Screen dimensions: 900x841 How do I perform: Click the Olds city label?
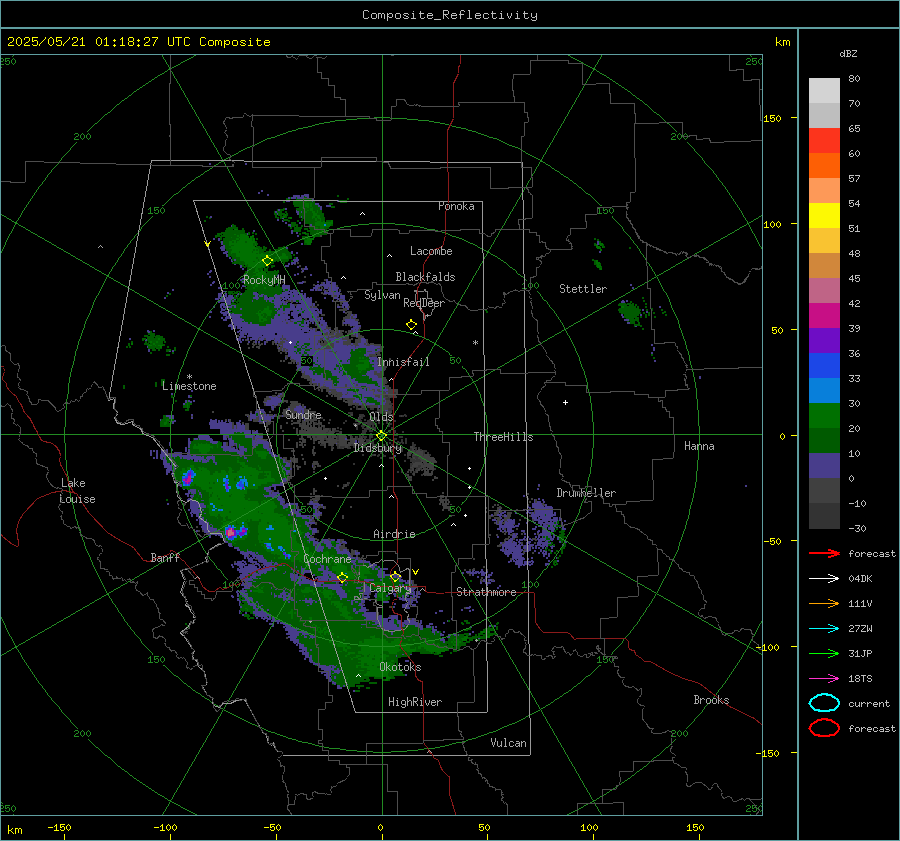pyautogui.click(x=381, y=417)
